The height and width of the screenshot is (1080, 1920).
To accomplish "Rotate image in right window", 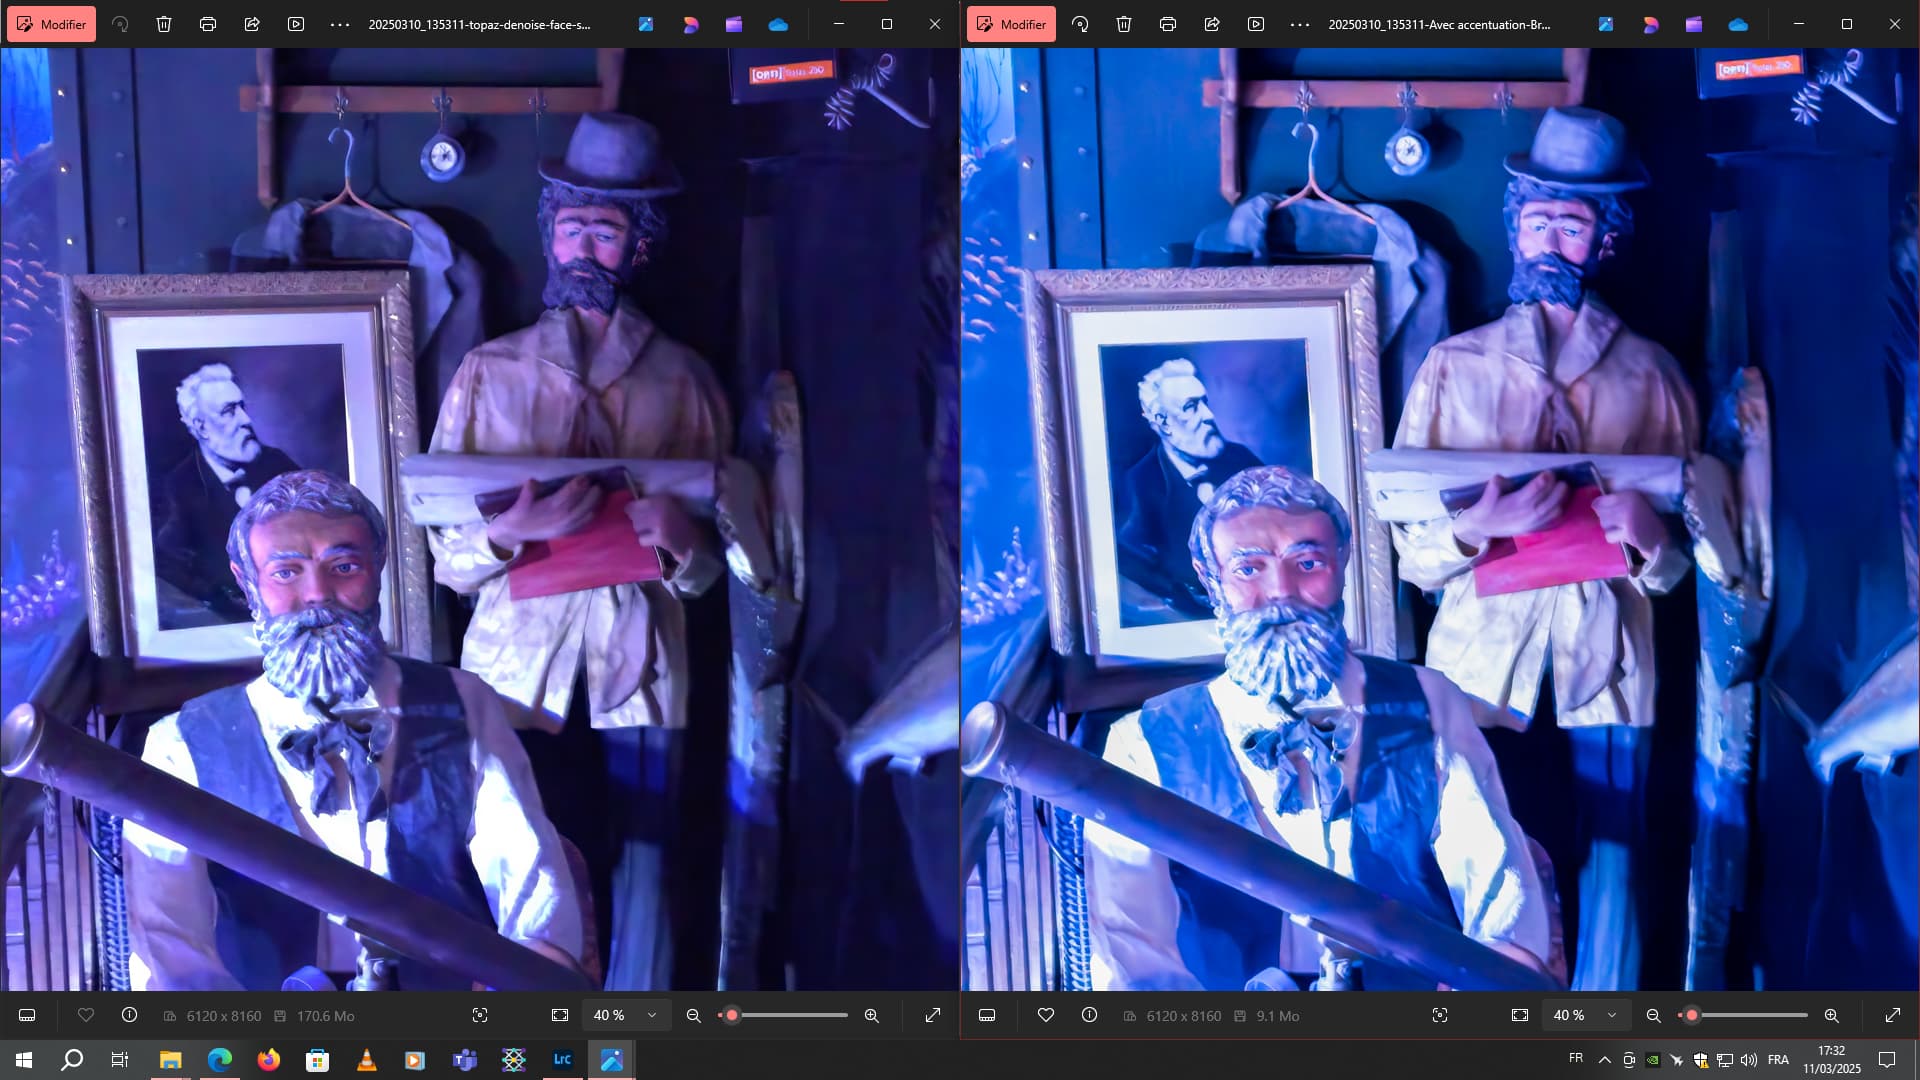I will pyautogui.click(x=1080, y=24).
